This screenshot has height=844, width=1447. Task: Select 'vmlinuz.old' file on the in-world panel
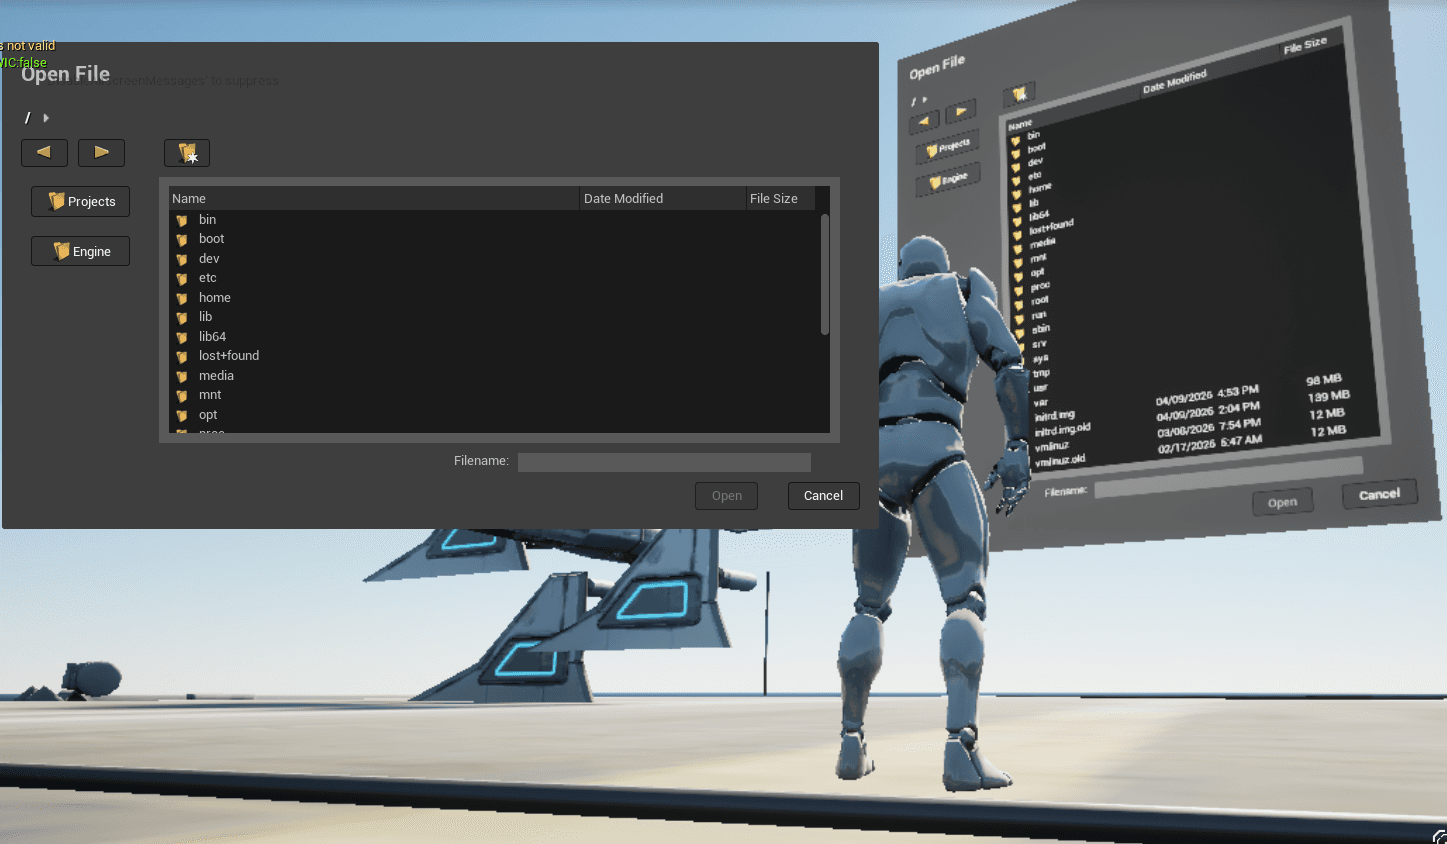pos(1060,461)
